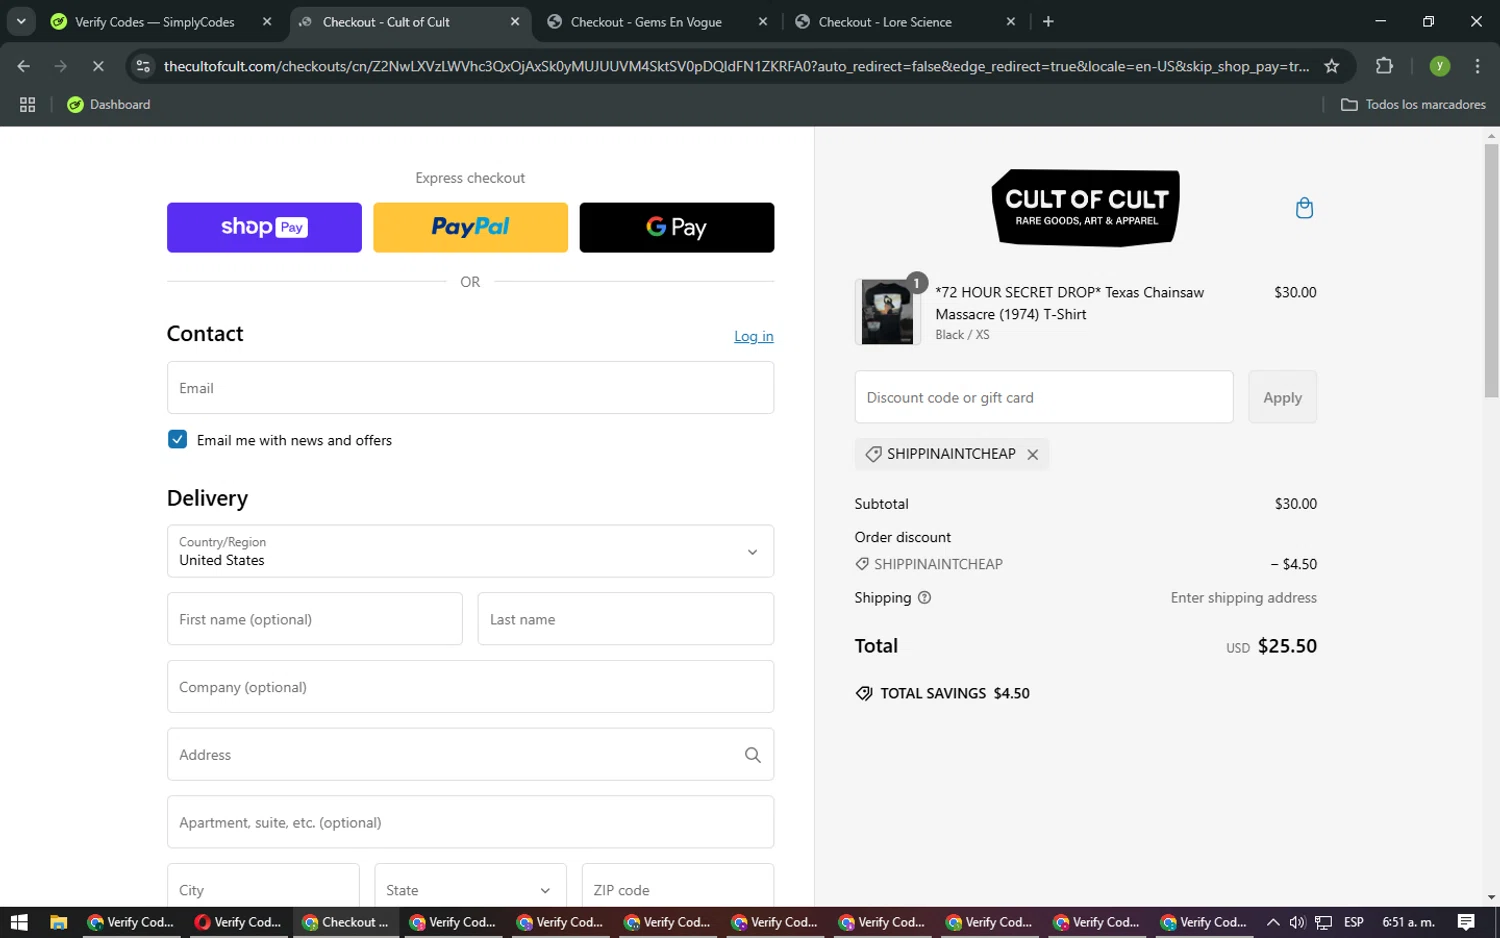Screen dimensions: 1500x938
Task: Focus the ZIP code field
Action: pos(678,889)
